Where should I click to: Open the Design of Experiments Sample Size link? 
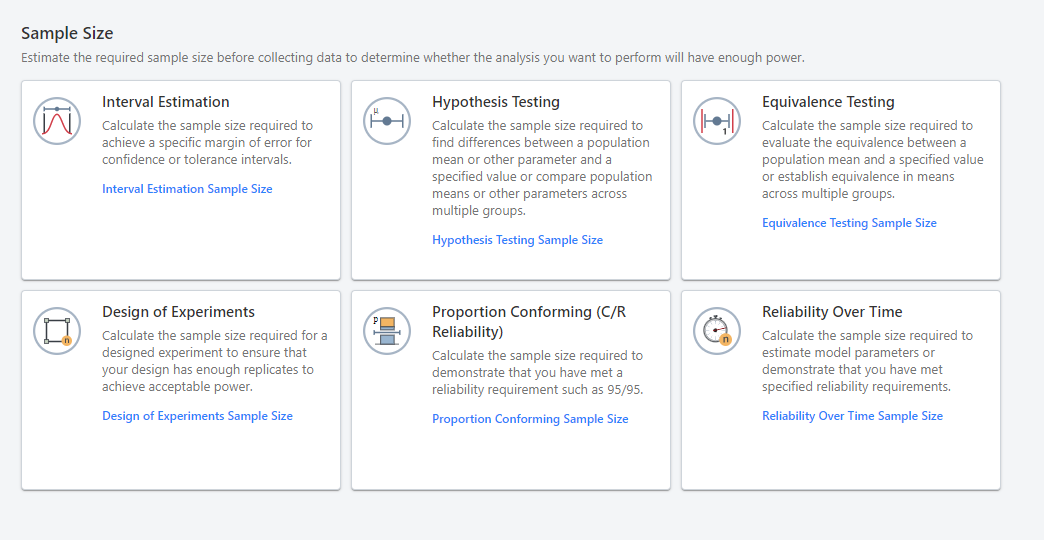[x=197, y=416]
